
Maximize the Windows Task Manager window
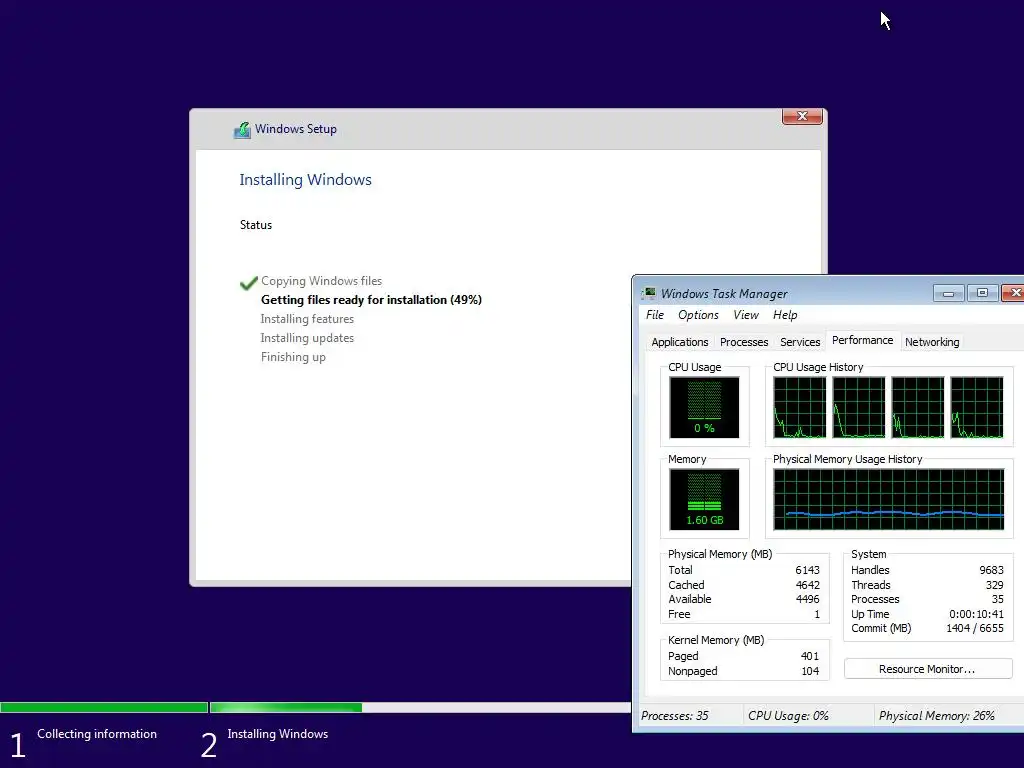point(982,293)
